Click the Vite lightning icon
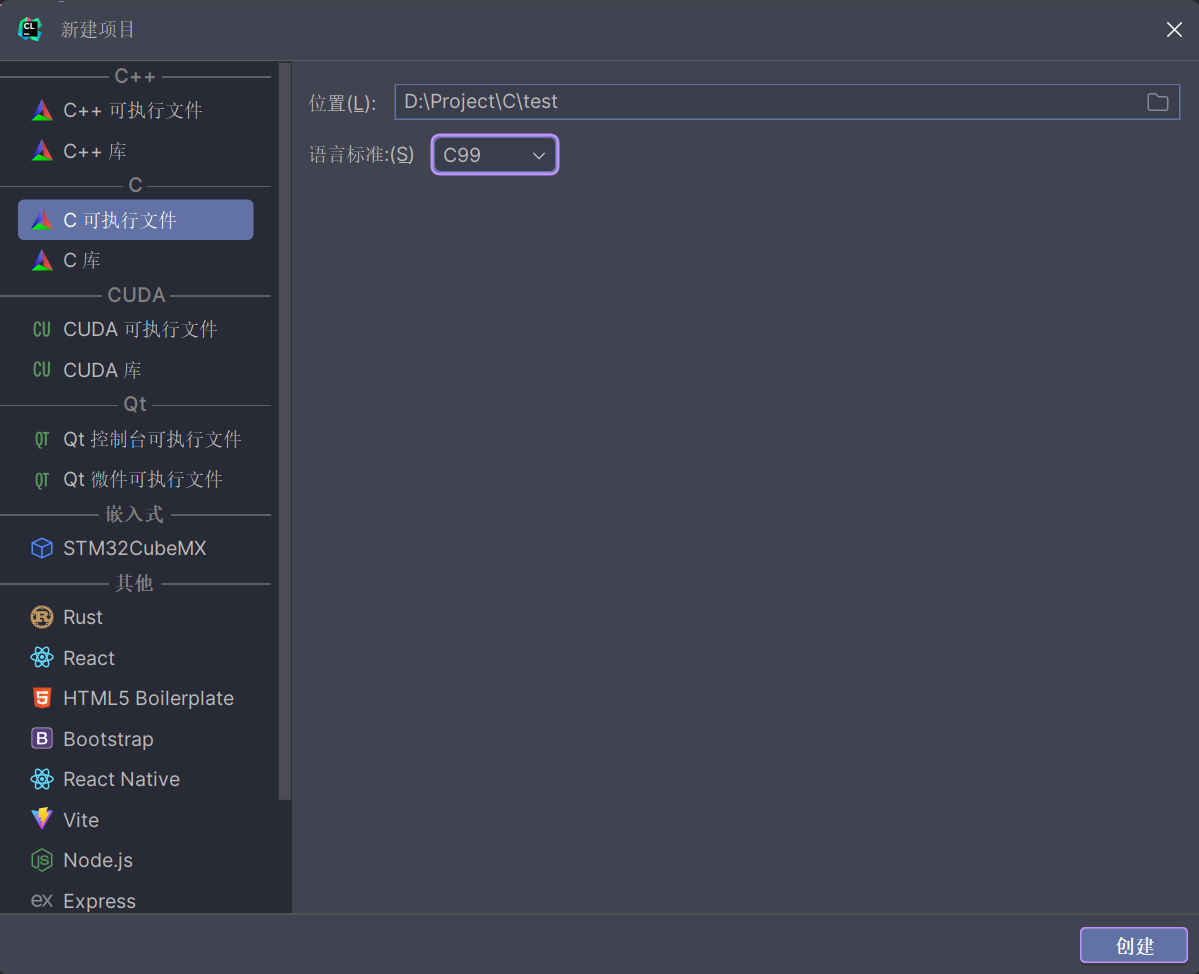 pyautogui.click(x=42, y=819)
